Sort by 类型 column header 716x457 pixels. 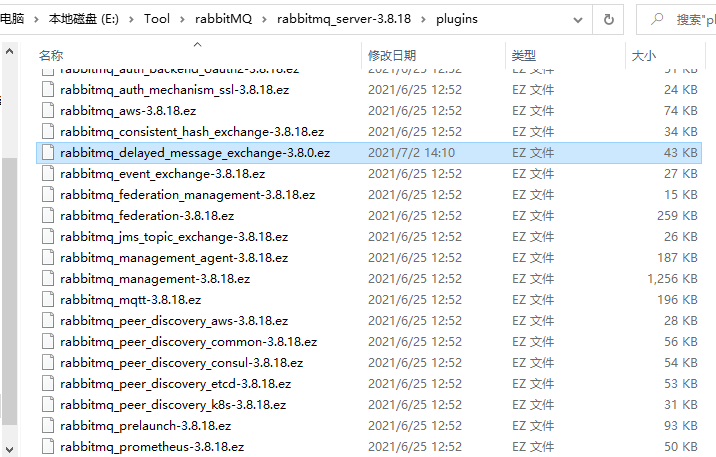coord(523,55)
